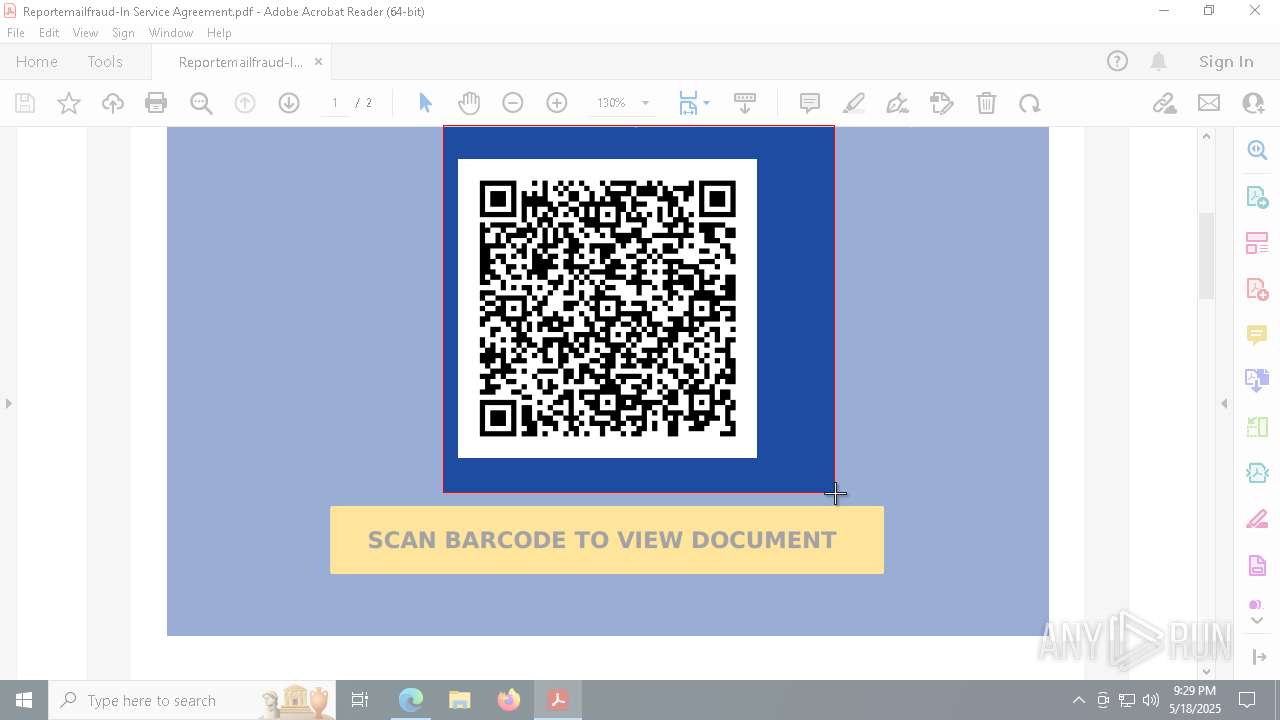Send the file by email envelope icon
The width and height of the screenshot is (1280, 720).
click(x=1209, y=103)
